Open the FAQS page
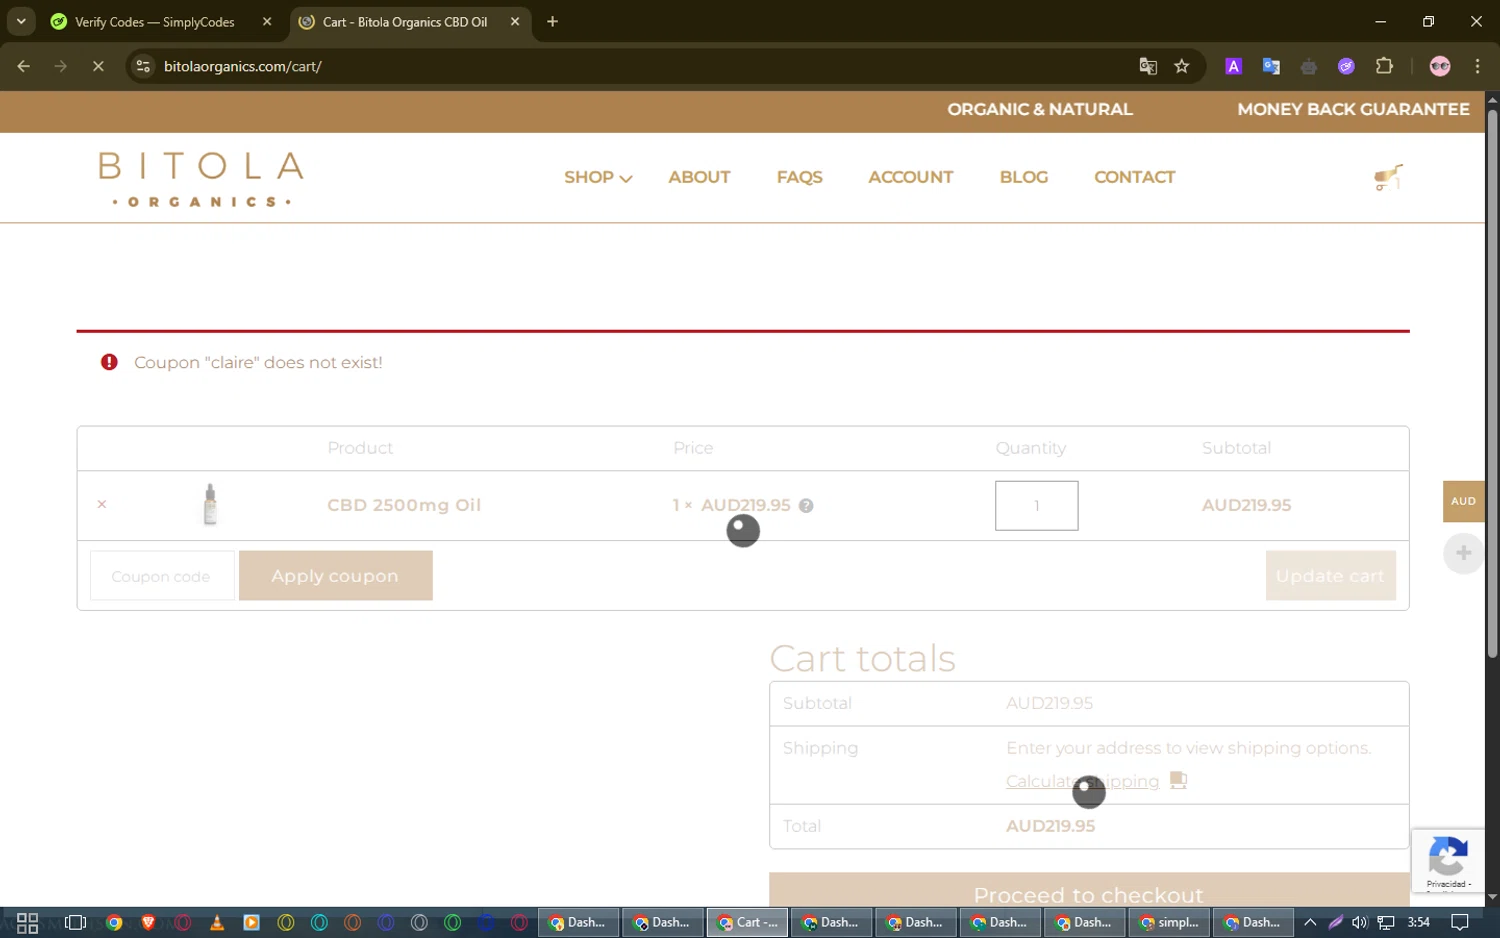Image resolution: width=1500 pixels, height=938 pixels. tap(799, 177)
